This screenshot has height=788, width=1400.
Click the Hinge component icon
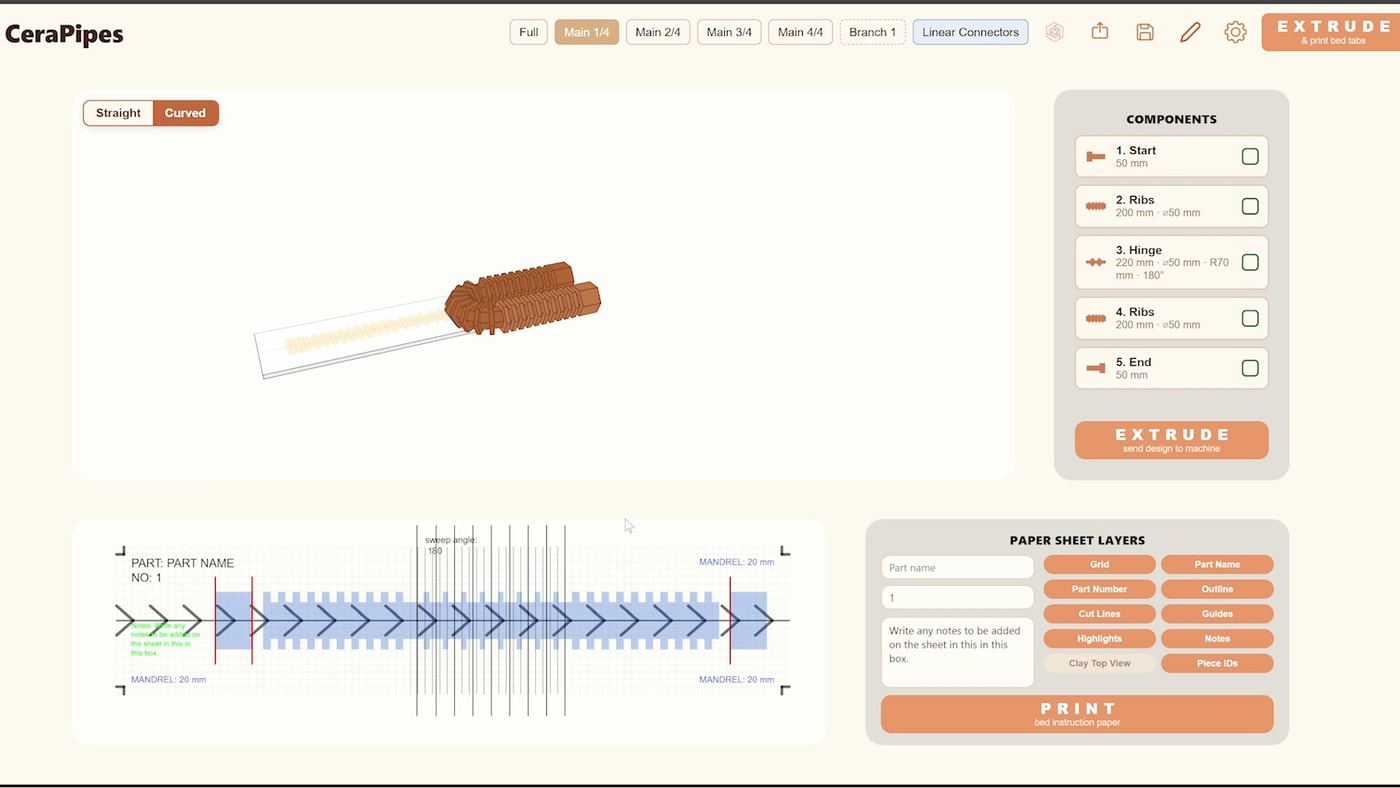pyautogui.click(x=1096, y=262)
